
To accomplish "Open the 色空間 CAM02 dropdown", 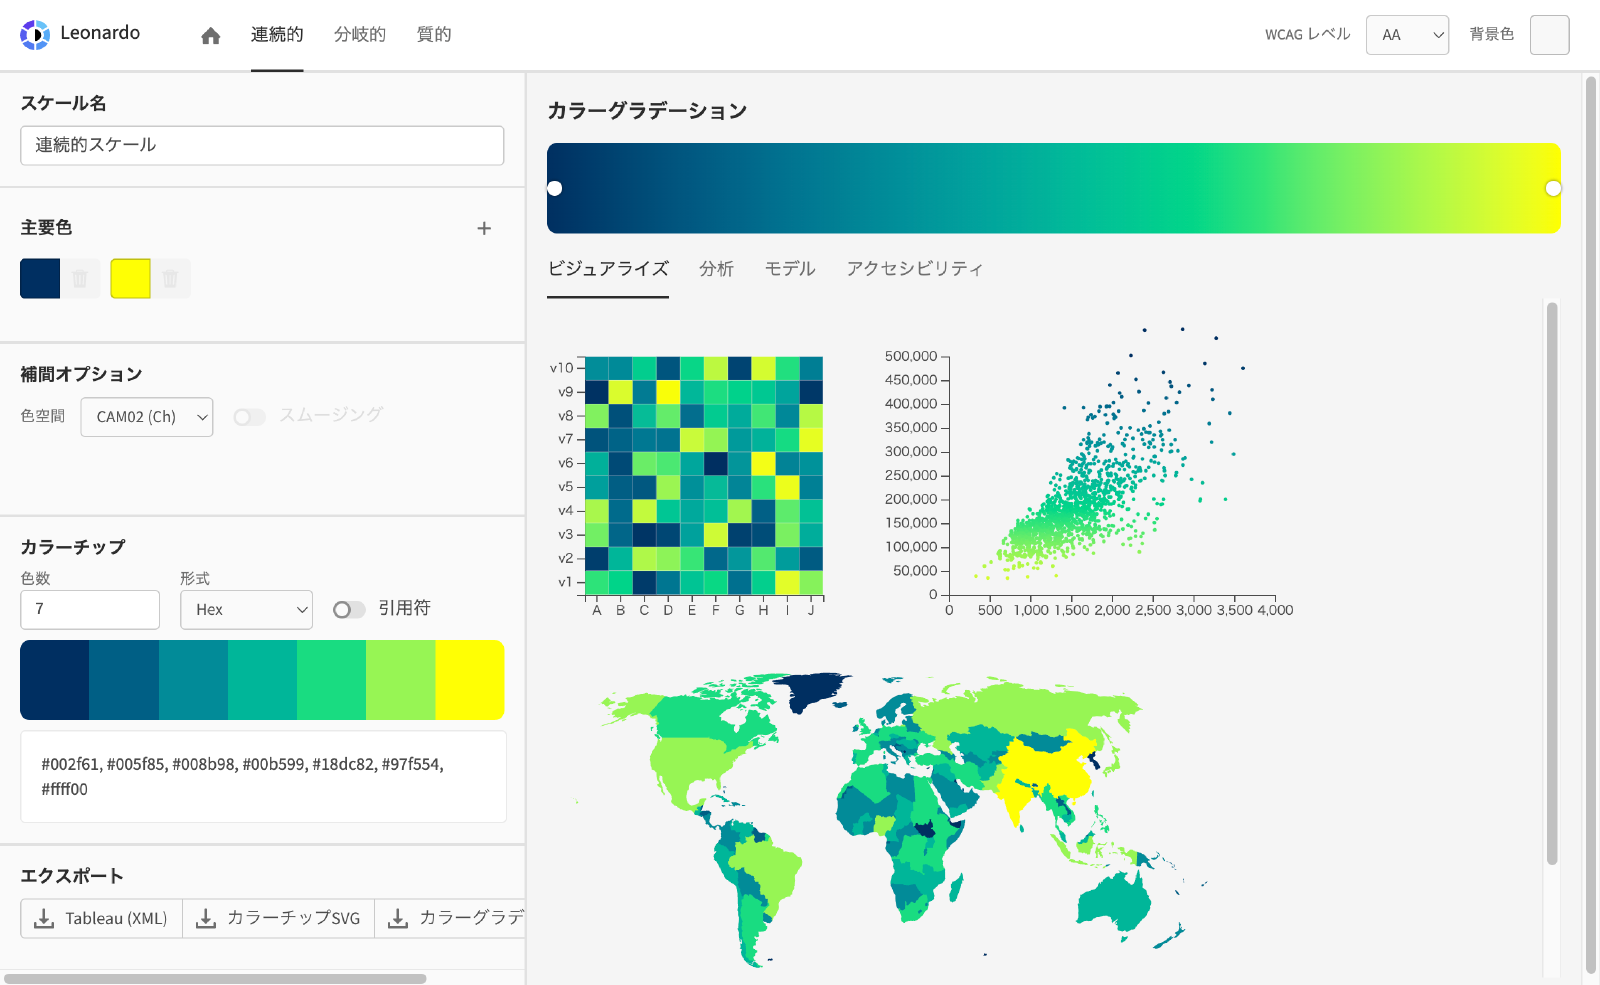I will [146, 417].
